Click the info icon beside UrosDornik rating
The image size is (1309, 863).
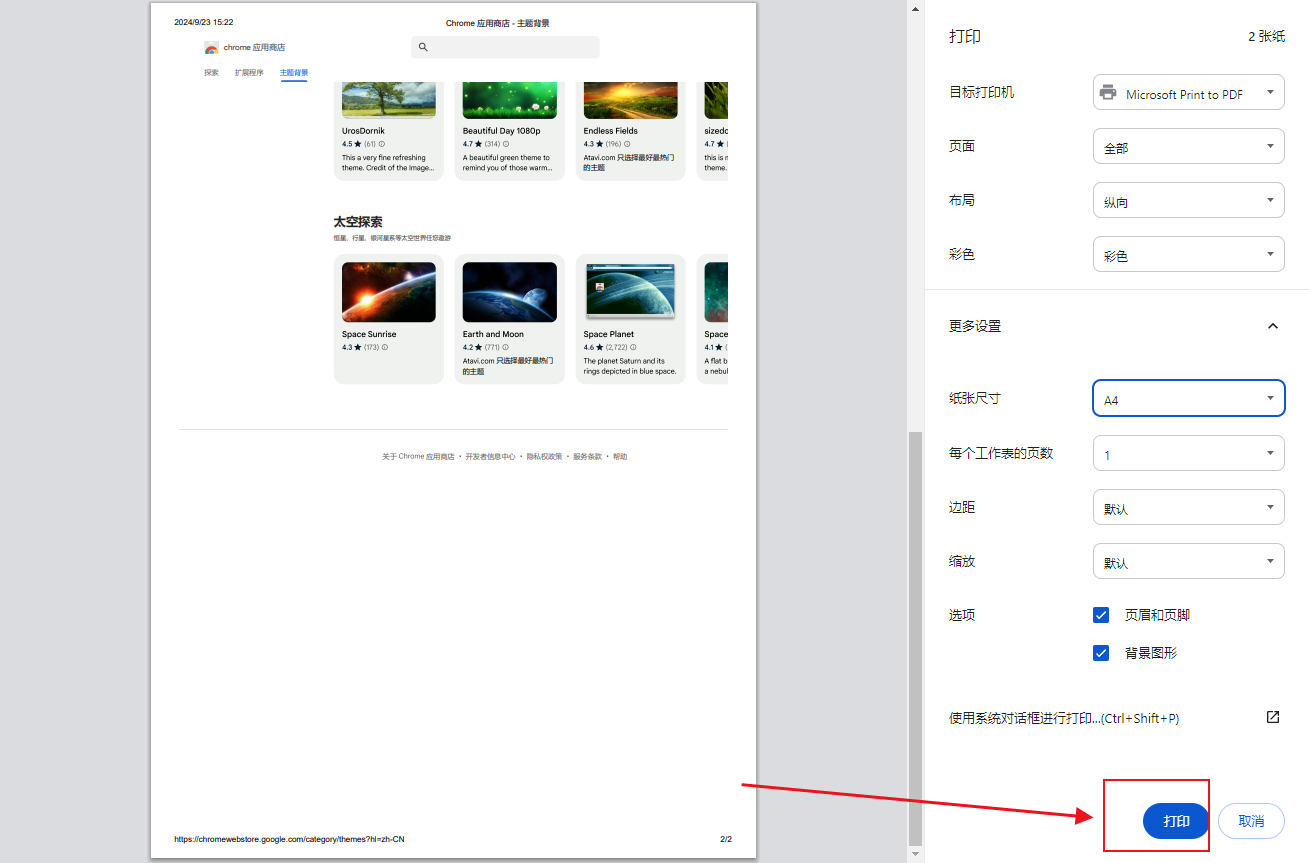click(x=382, y=144)
